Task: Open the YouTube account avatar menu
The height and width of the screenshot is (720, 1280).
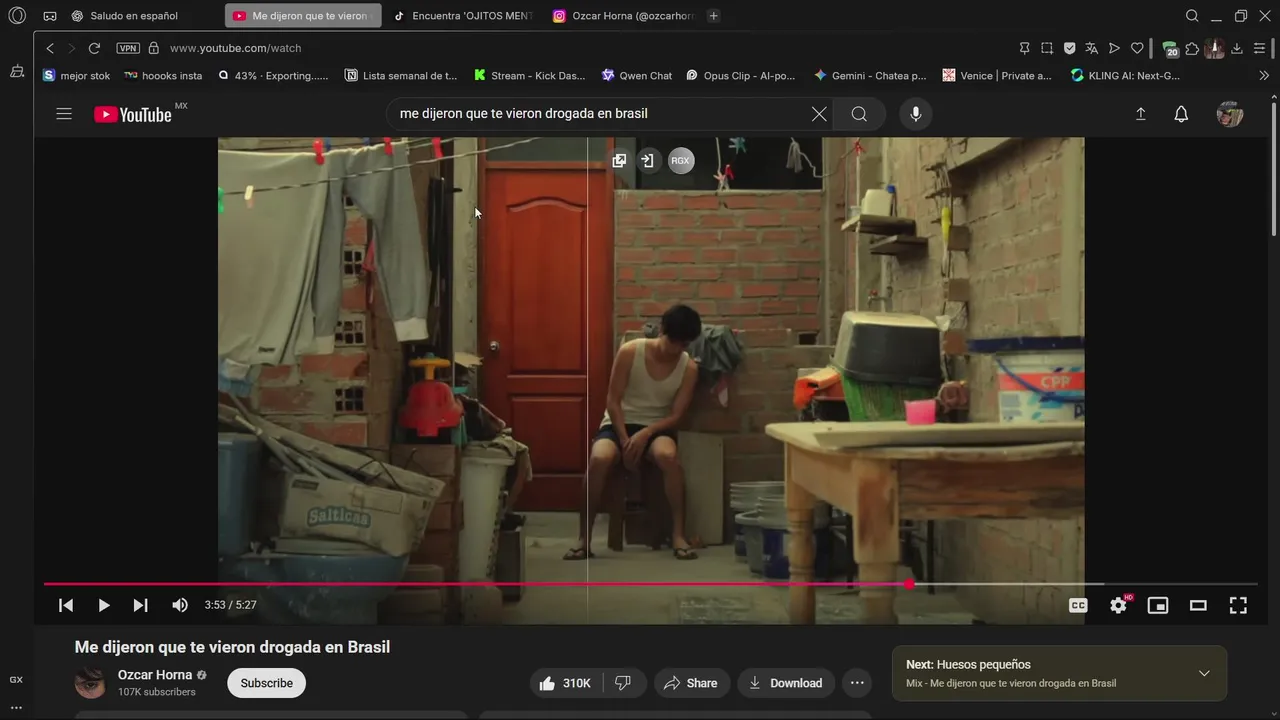Action: click(1230, 114)
